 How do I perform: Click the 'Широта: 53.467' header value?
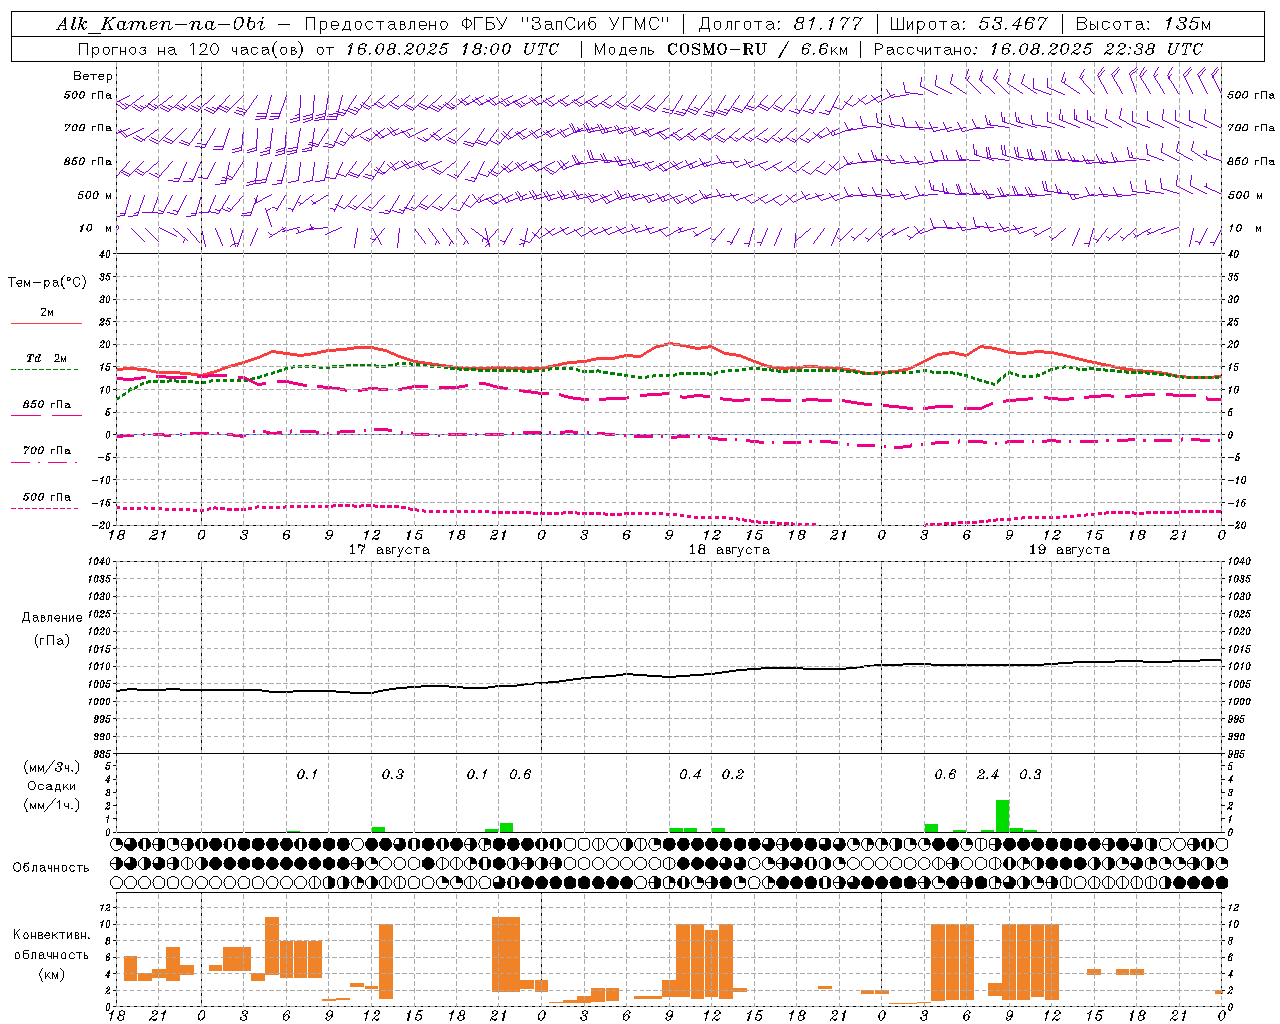point(968,24)
